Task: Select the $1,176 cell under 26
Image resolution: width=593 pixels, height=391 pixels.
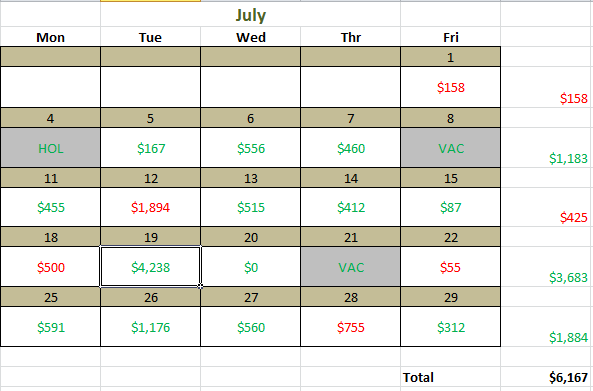Action: pos(151,327)
